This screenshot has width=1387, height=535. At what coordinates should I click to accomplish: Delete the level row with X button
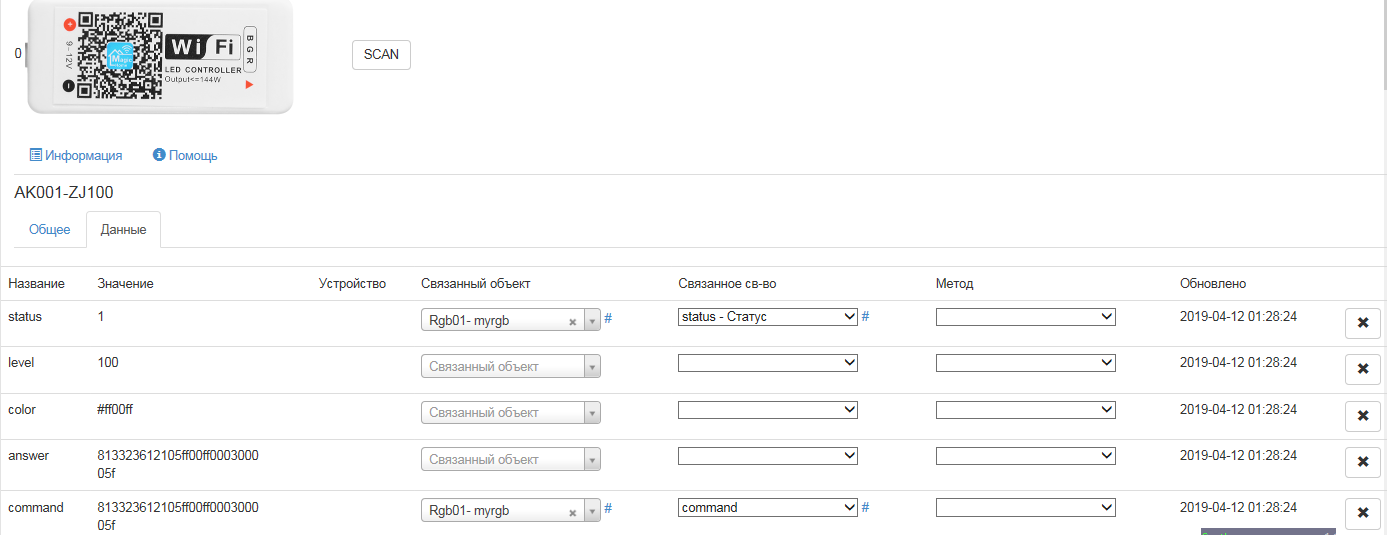click(x=1362, y=369)
